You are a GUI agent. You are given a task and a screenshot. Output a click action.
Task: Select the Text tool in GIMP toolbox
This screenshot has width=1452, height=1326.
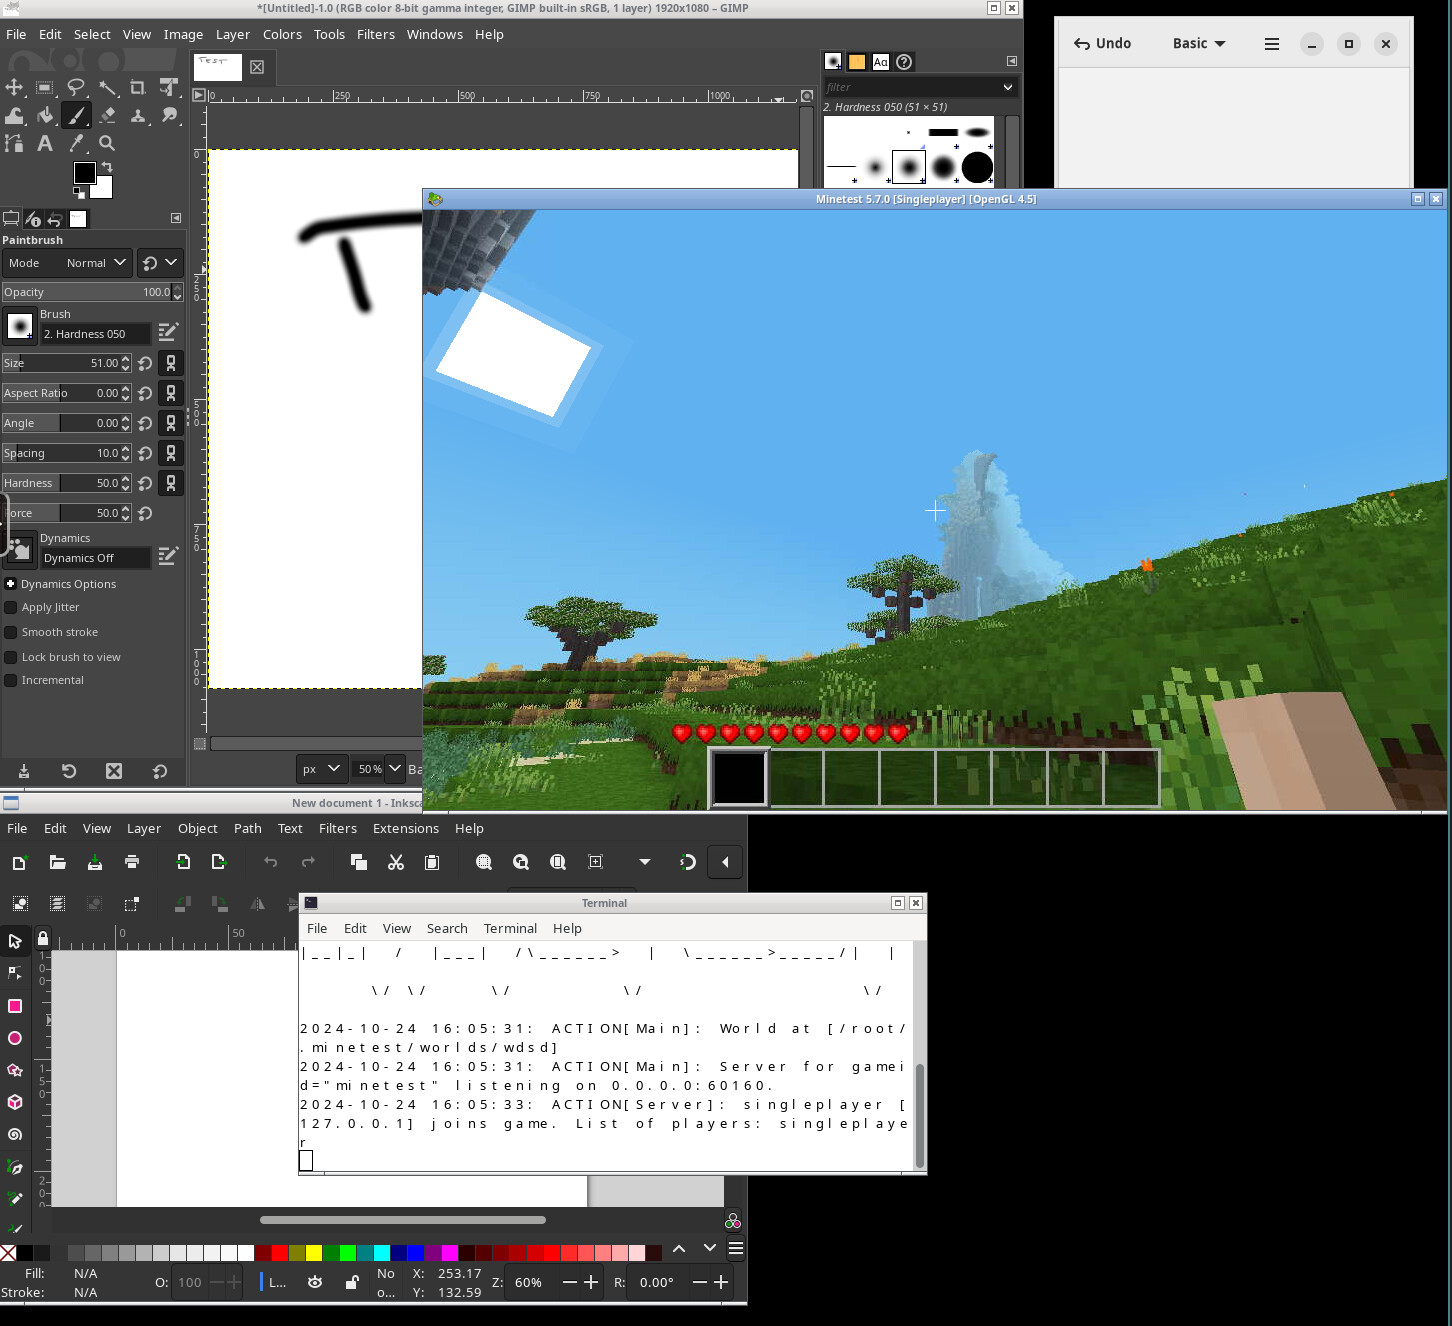point(45,143)
